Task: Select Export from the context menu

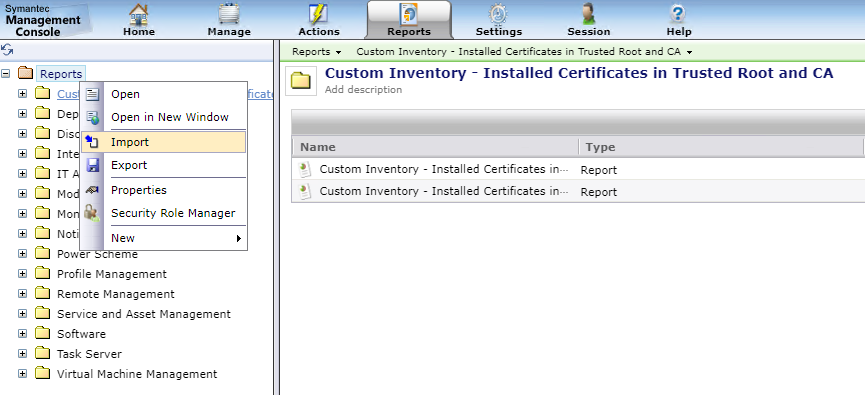Action: coord(163,165)
